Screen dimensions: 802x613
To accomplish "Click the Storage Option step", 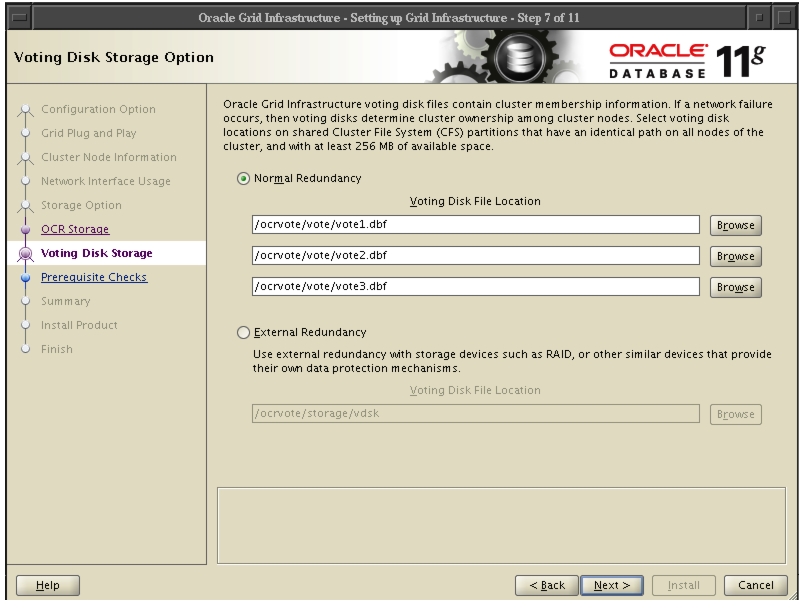I will tap(81, 205).
